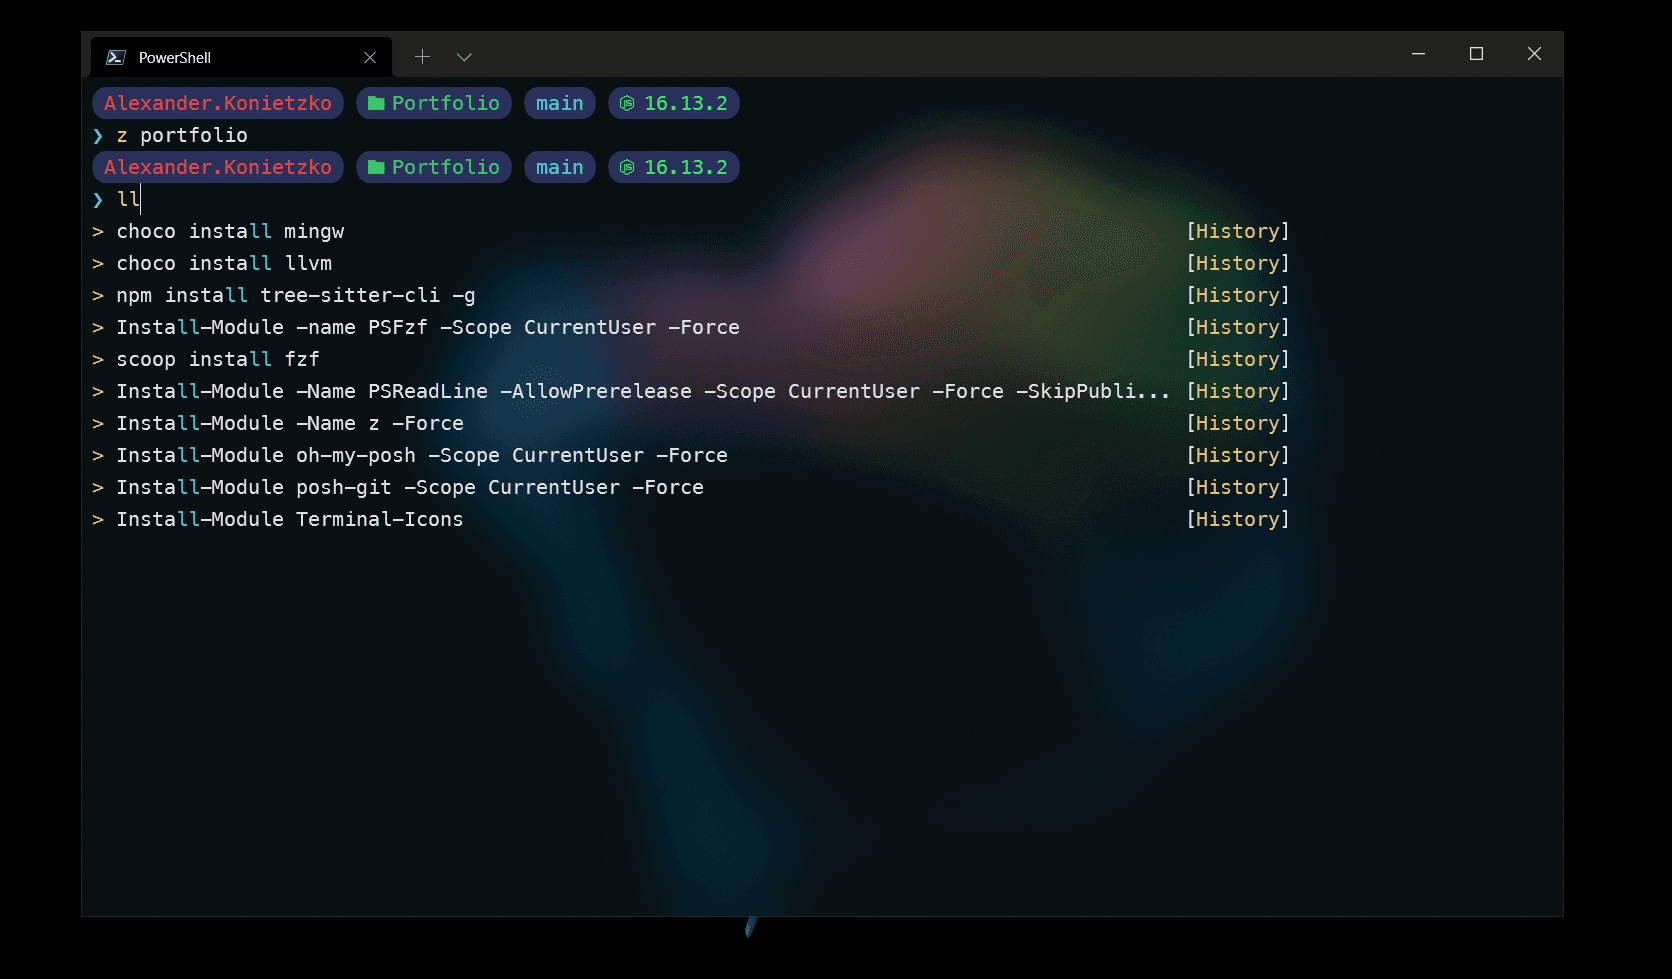Click the first Alexander.Konietzko prompt segment
The image size is (1672, 979).
218,103
